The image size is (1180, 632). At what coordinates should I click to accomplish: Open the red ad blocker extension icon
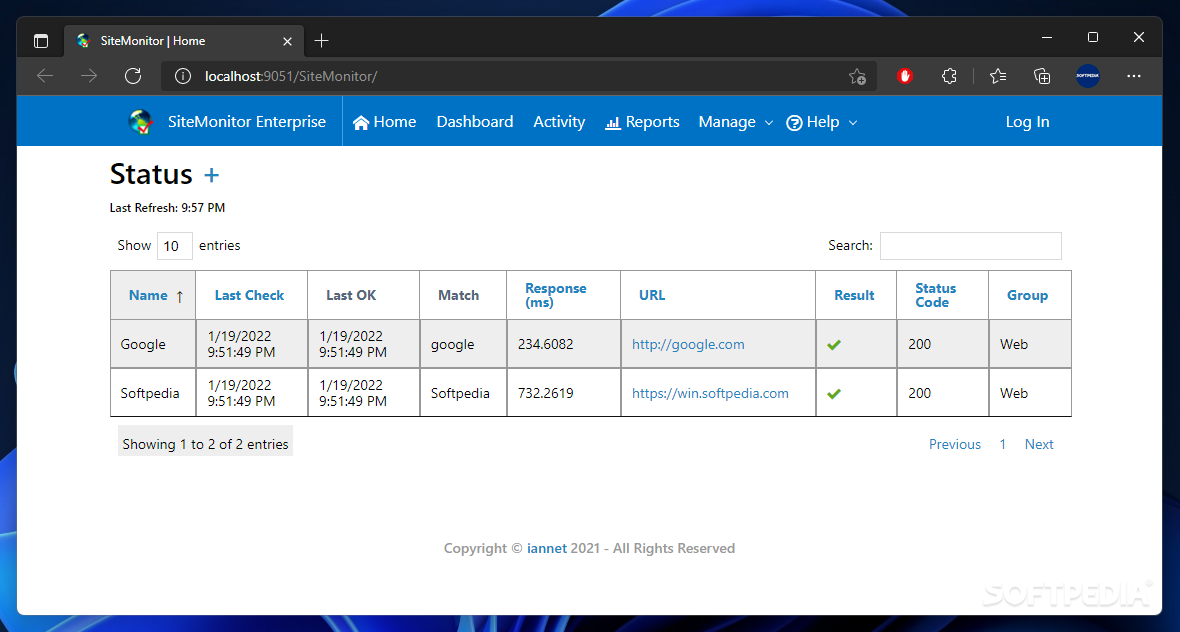click(x=905, y=76)
